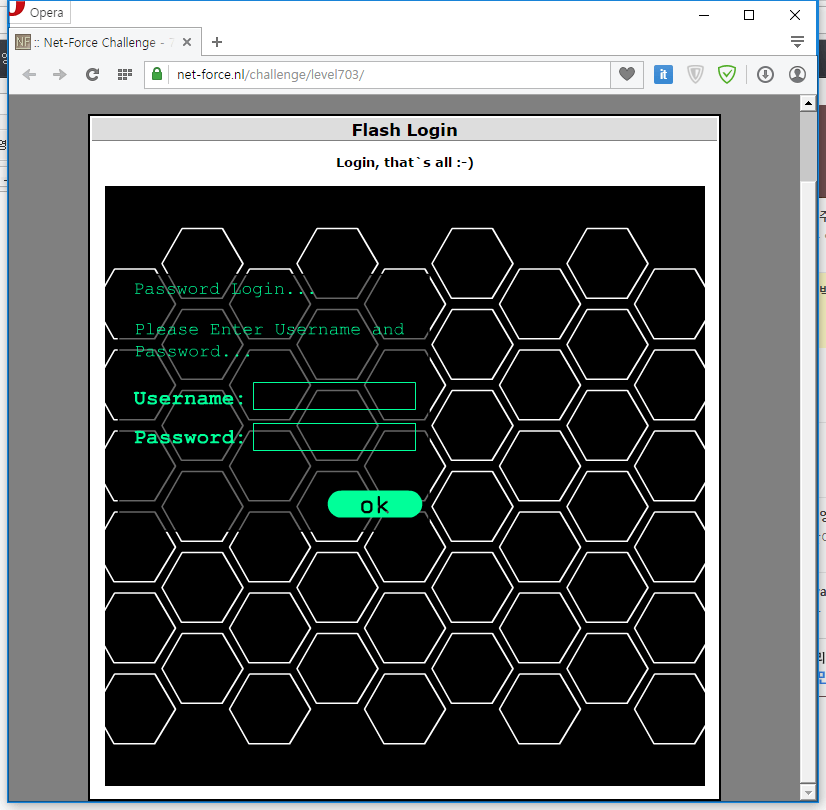826x810 pixels.
Task: Minimize the Opera window
Action: 704,15
